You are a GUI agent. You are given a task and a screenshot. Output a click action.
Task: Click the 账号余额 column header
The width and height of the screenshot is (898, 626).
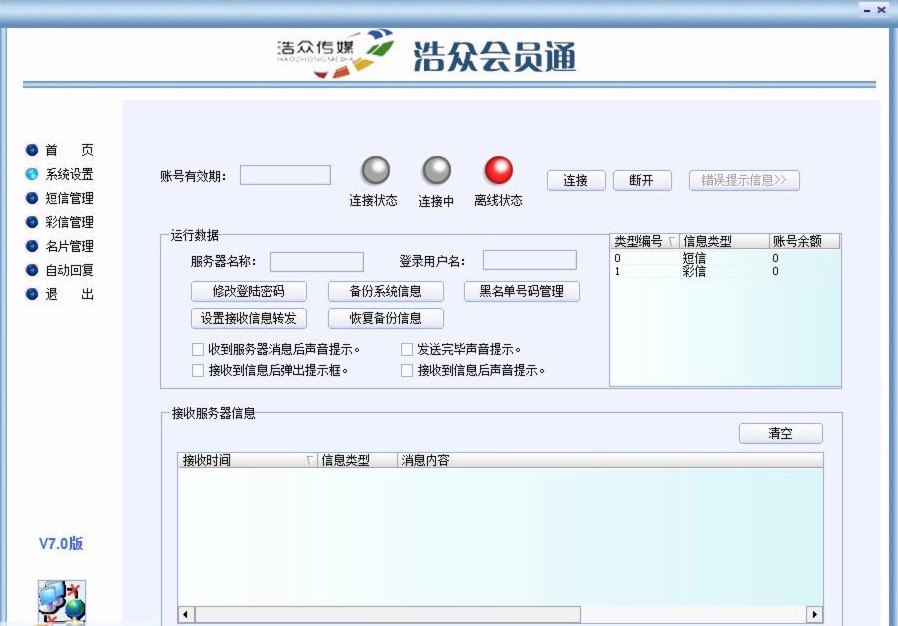coord(804,241)
